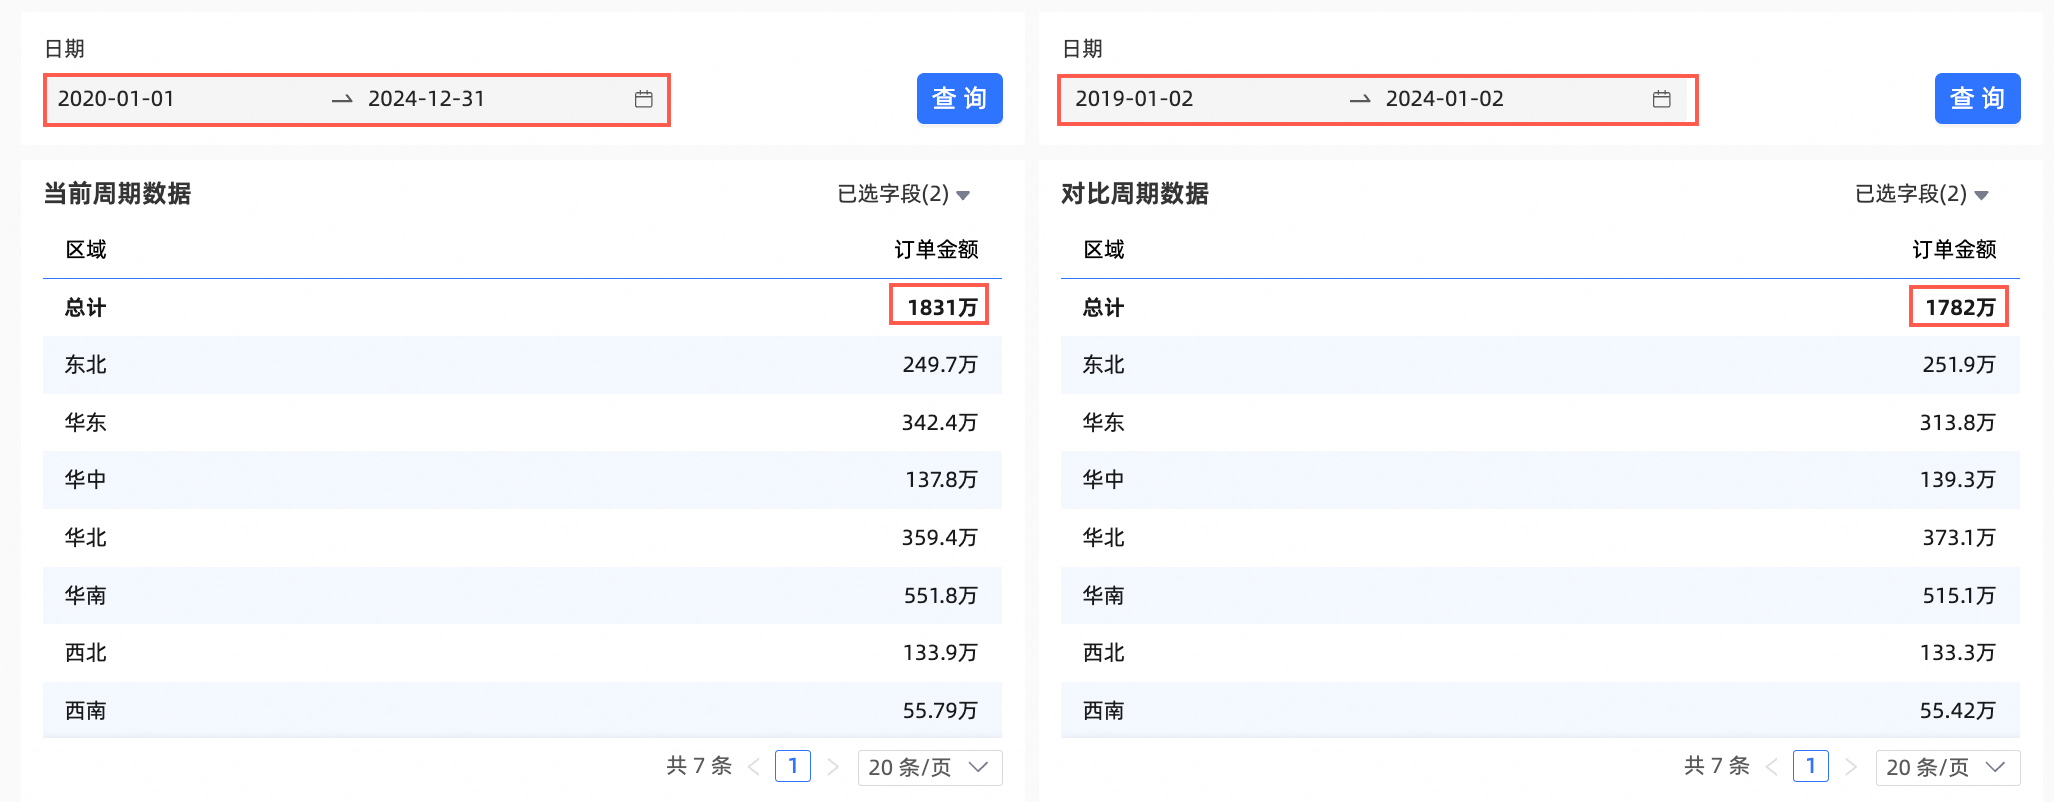This screenshot has height=802, width=2054.
Task: Select 东北 row in 对比周期数据 table
Action: 1540,365
